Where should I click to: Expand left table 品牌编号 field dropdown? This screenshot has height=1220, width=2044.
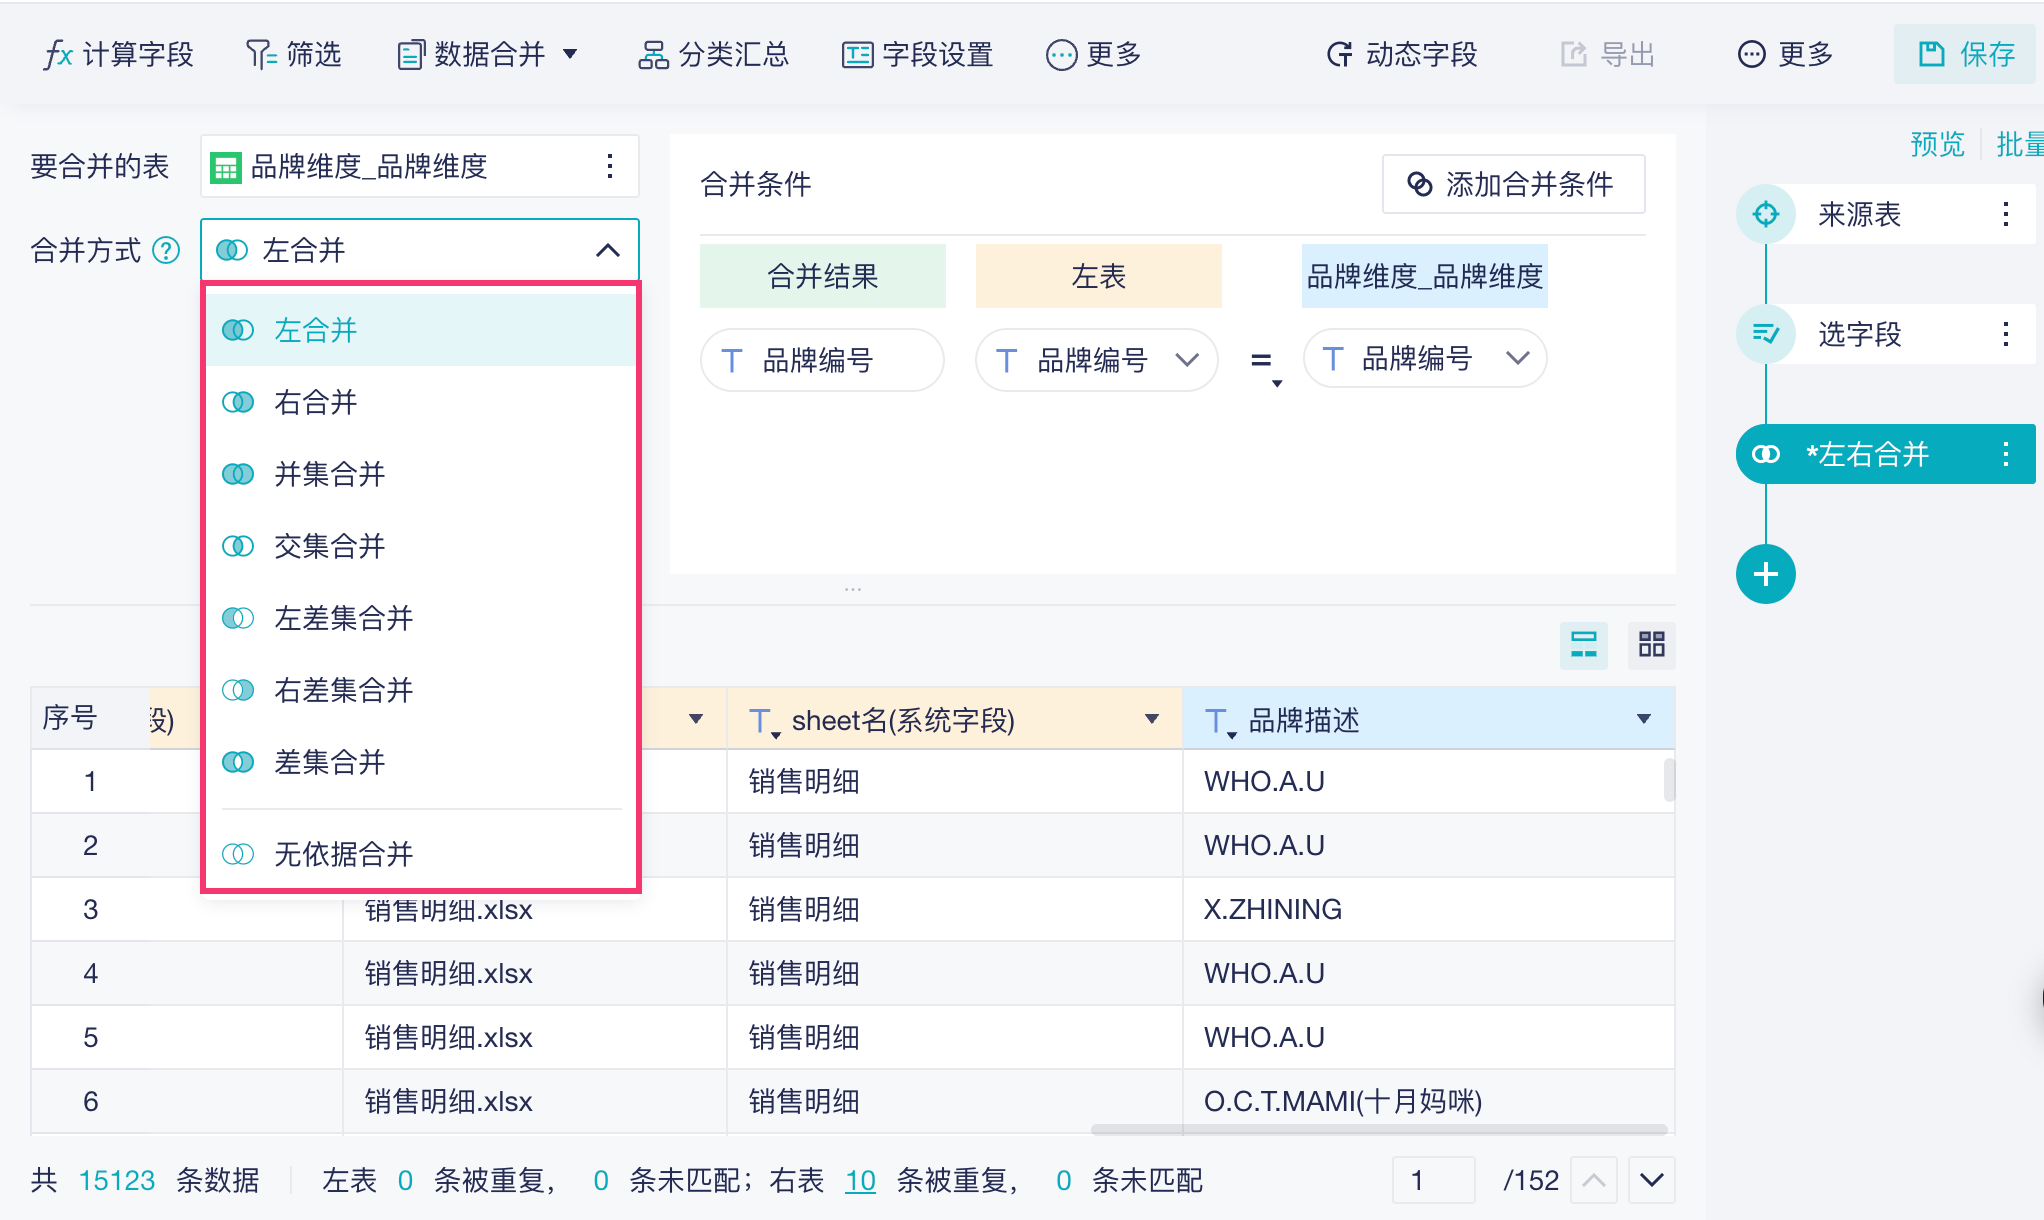coord(1187,360)
